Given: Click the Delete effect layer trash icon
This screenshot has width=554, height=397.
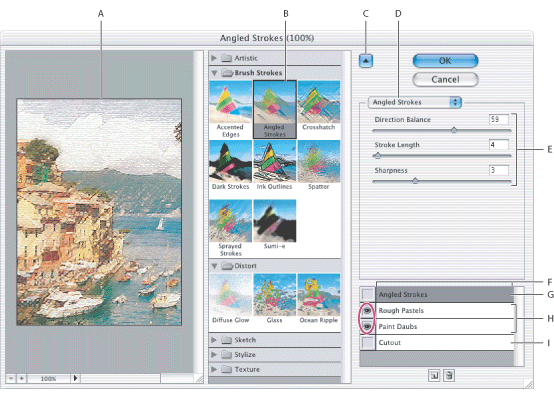Looking at the screenshot, I should [x=449, y=375].
